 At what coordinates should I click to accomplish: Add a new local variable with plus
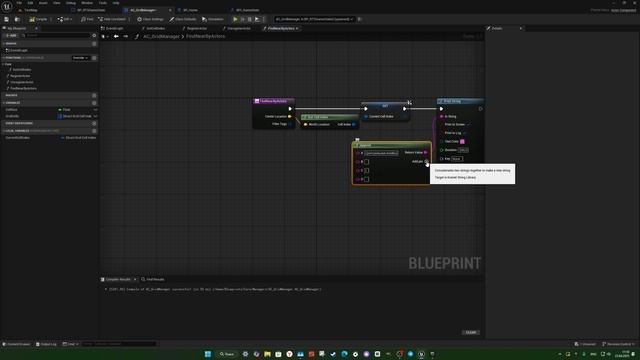(94, 131)
